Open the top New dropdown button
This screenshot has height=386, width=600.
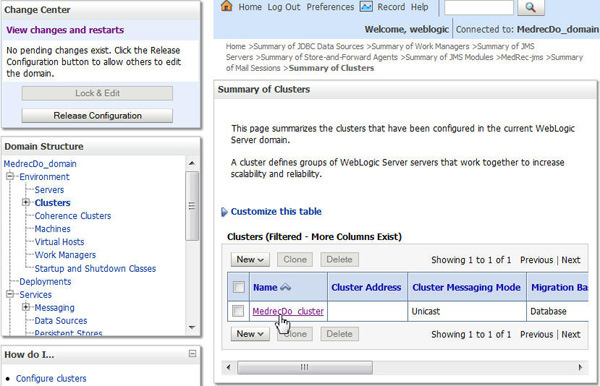[250, 259]
